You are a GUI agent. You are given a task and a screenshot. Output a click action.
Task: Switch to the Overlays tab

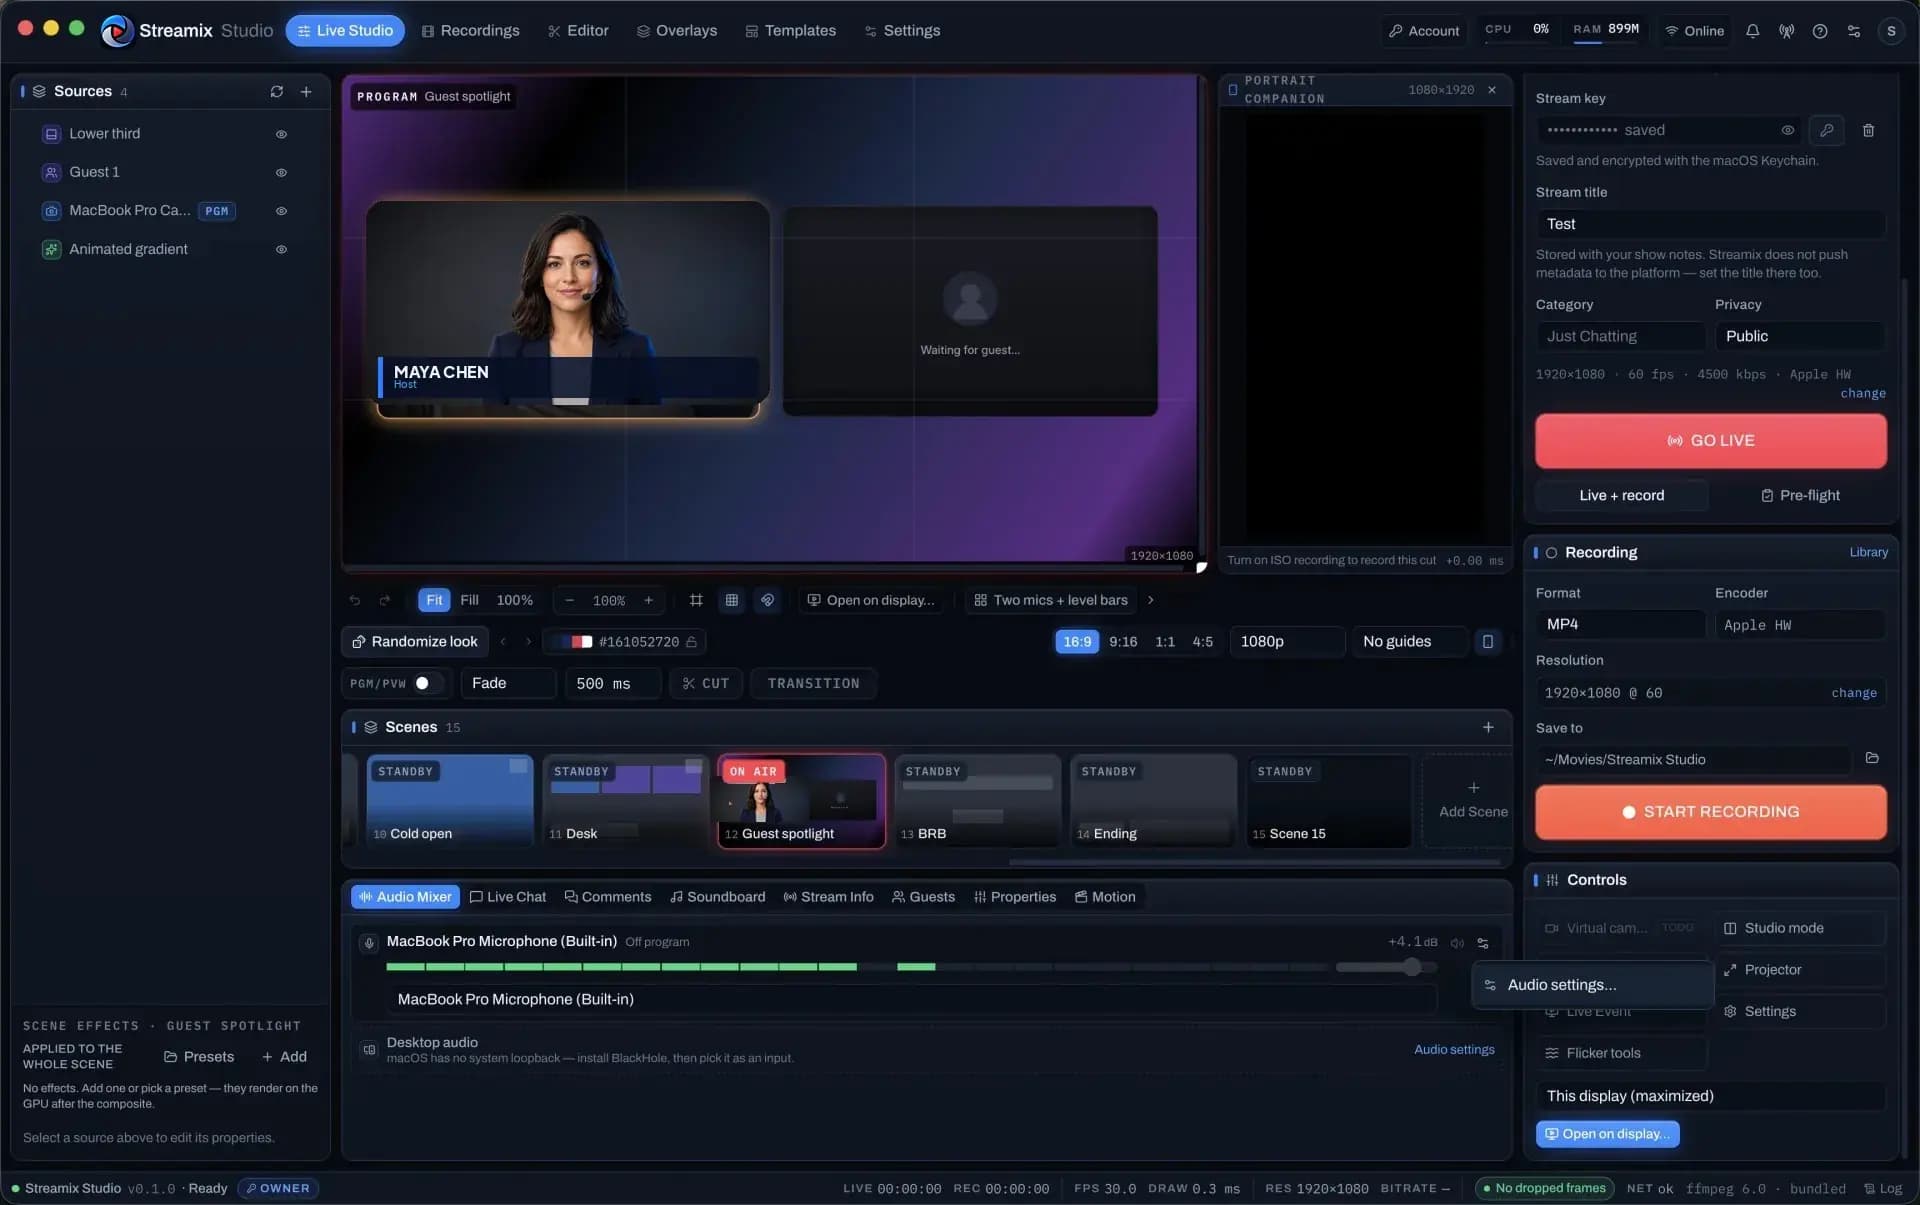(x=677, y=31)
